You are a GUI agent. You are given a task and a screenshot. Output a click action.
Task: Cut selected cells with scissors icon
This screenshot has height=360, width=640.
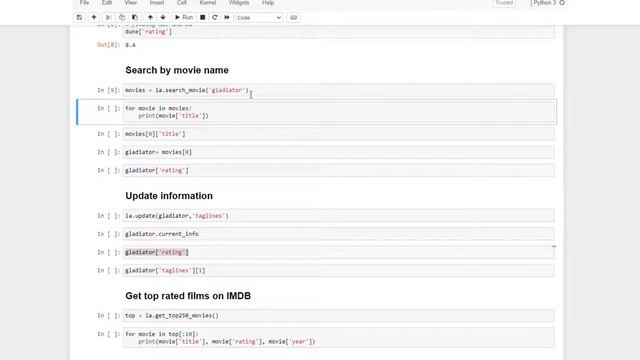click(x=109, y=18)
